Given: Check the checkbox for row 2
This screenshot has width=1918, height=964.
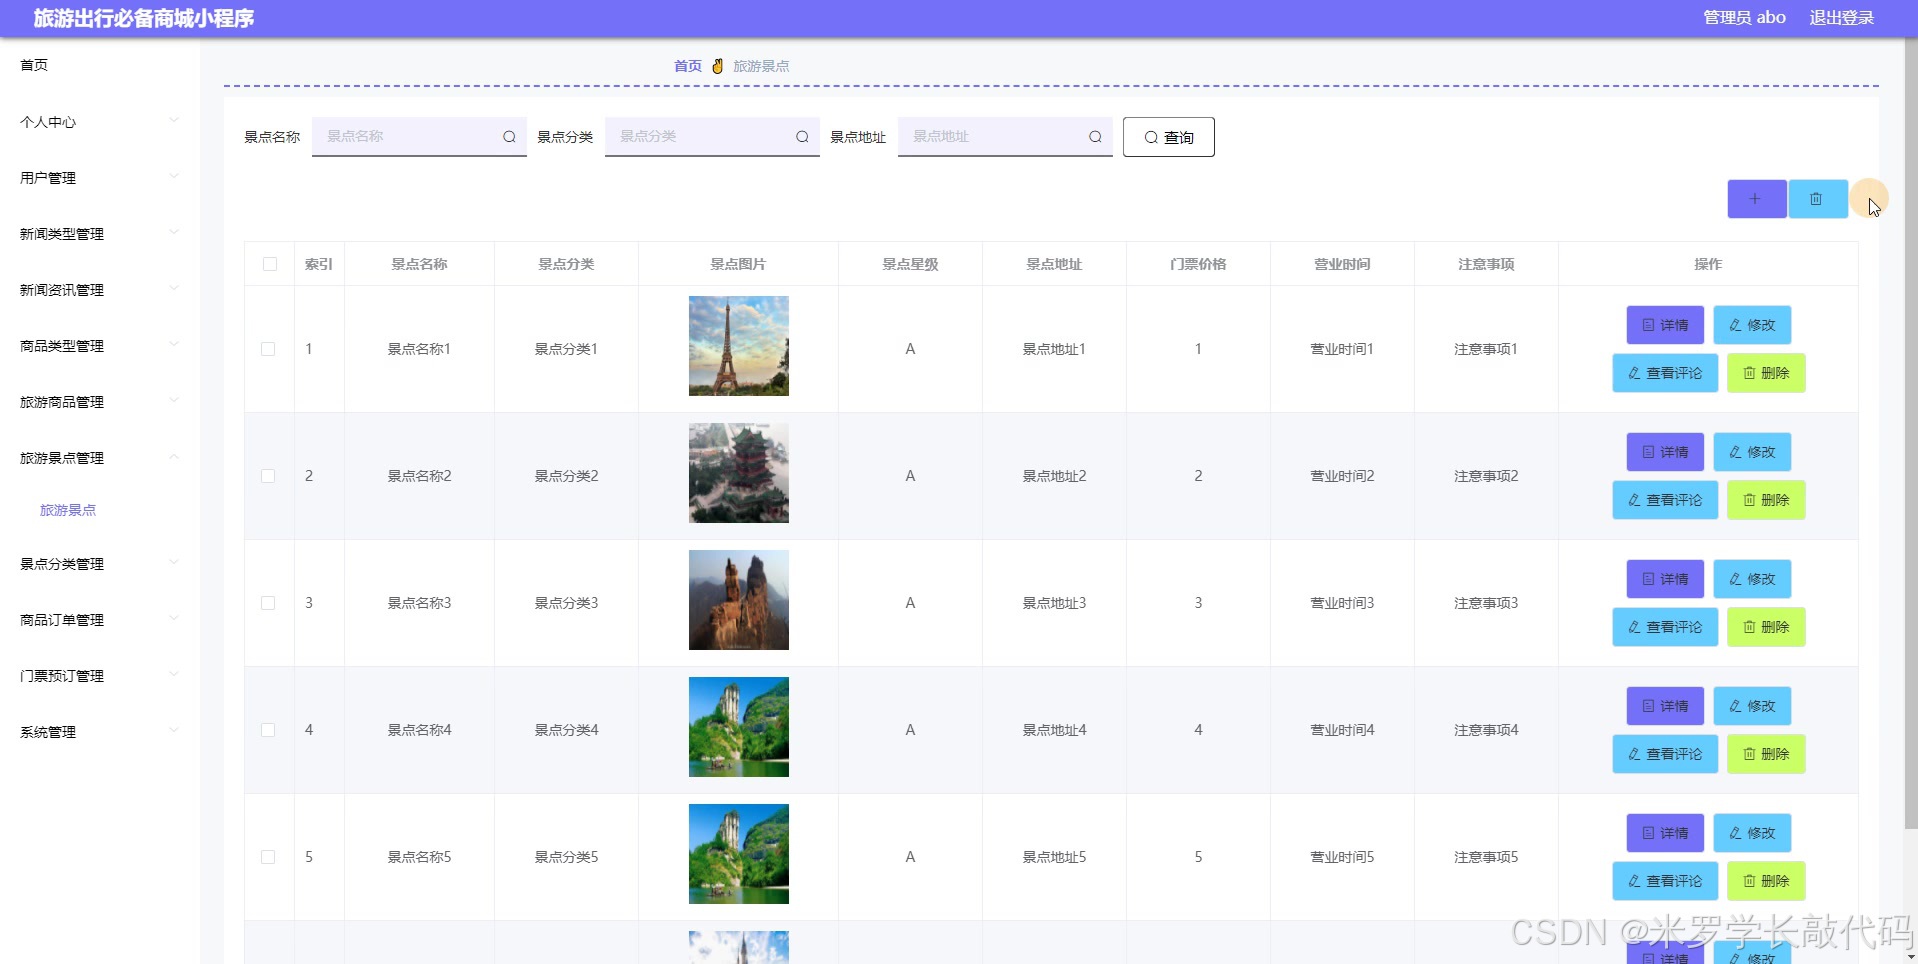Looking at the screenshot, I should click(x=268, y=476).
